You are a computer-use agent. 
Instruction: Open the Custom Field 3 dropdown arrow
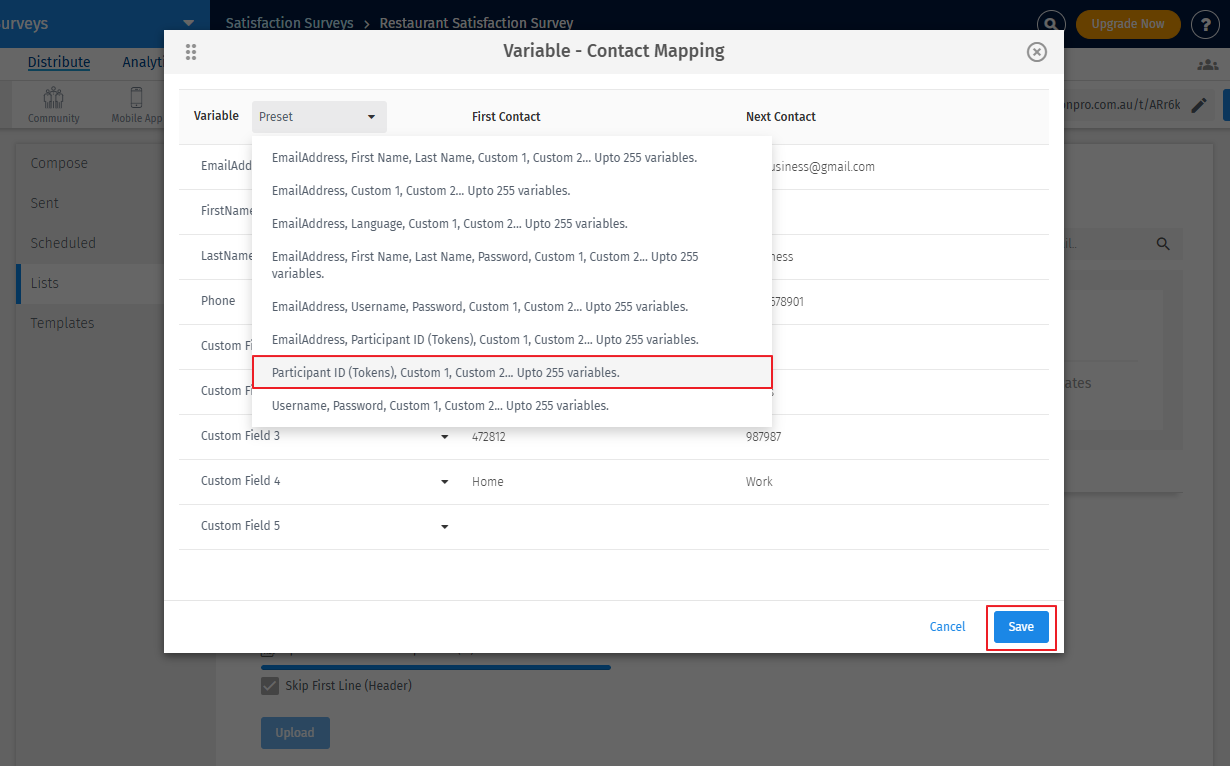tap(445, 437)
